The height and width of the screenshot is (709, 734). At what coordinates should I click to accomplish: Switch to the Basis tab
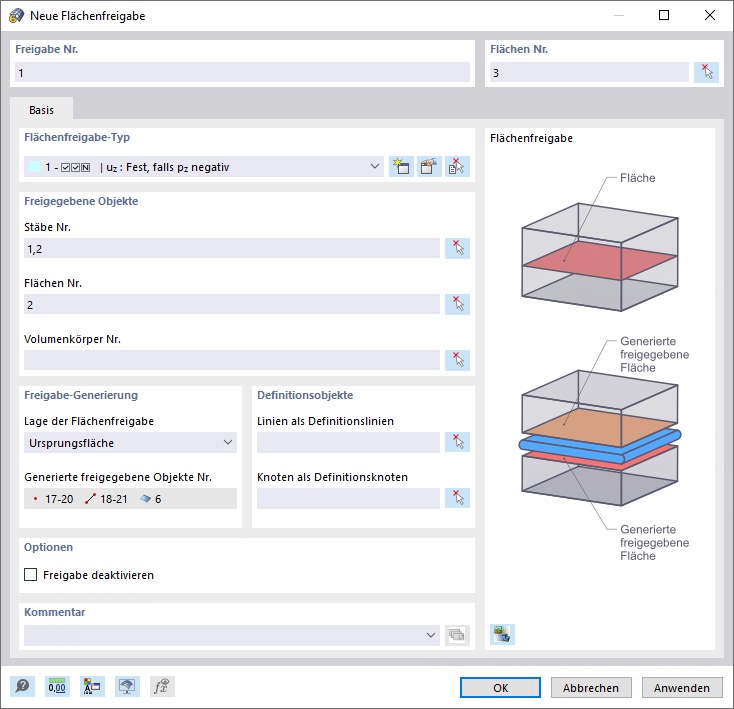[x=41, y=110]
